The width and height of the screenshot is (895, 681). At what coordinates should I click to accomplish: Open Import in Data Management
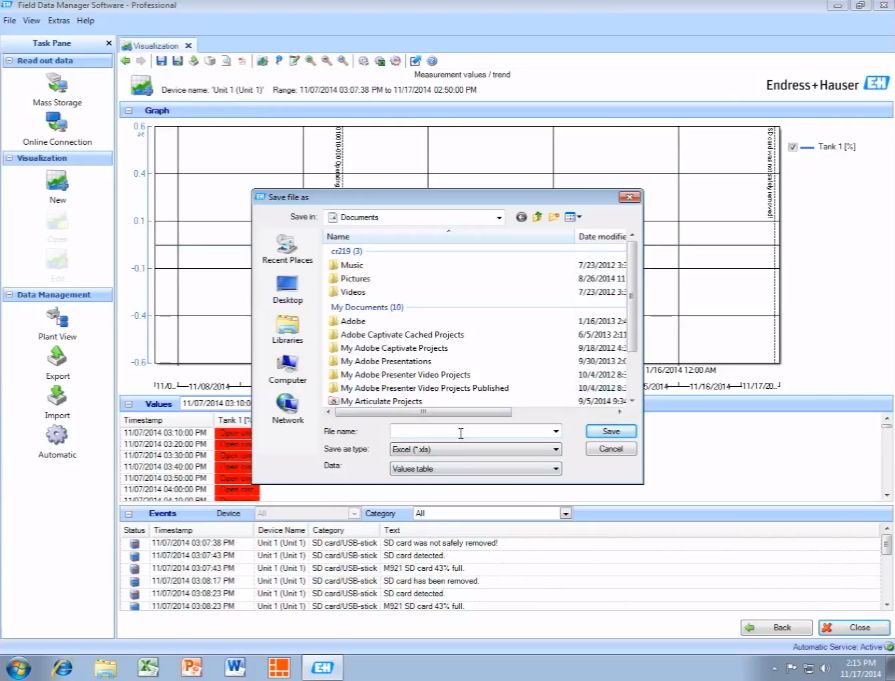[x=57, y=402]
